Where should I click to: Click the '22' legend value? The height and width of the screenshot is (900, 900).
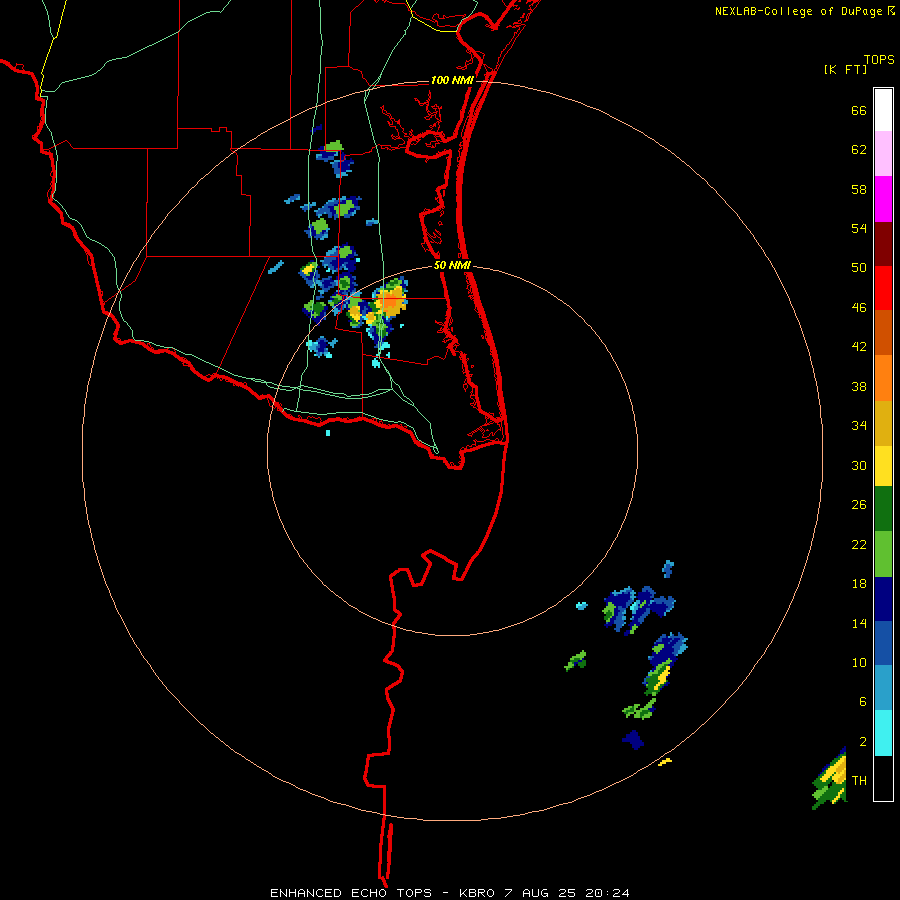pos(859,544)
